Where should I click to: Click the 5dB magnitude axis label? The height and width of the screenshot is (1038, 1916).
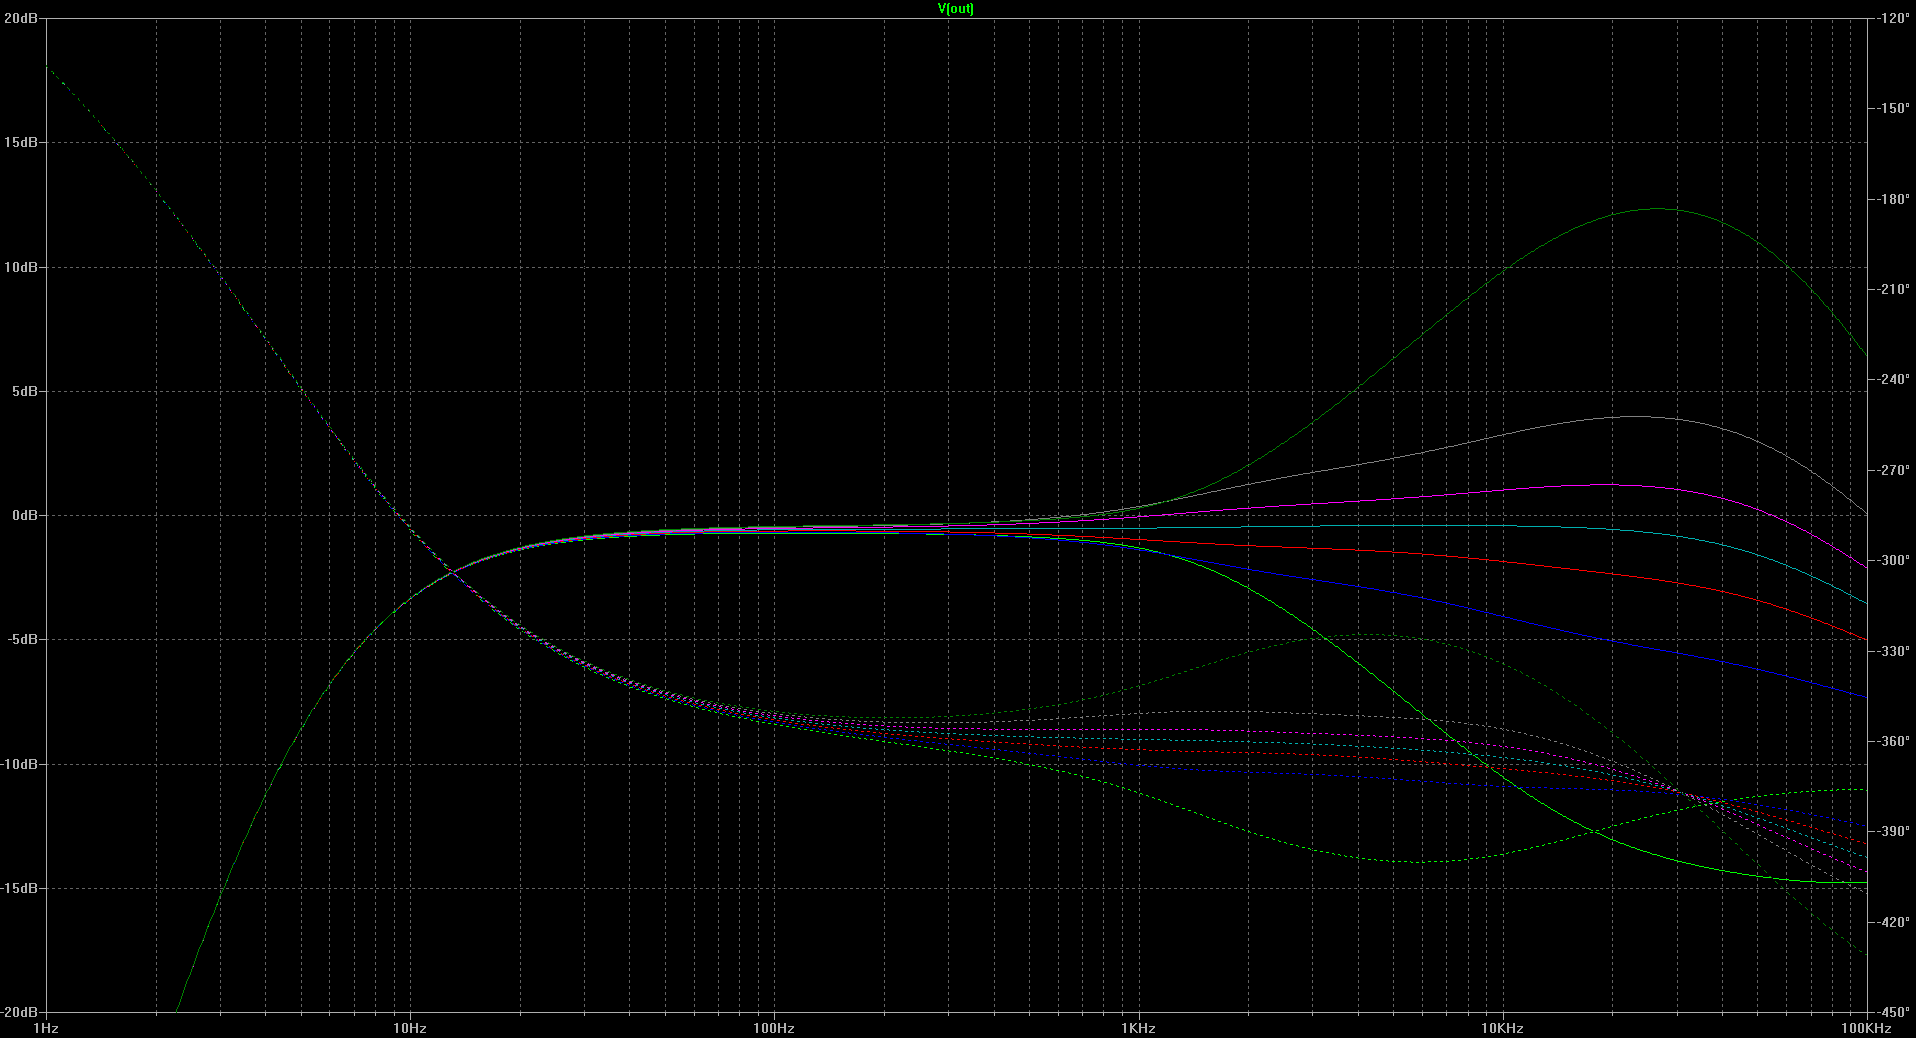[x=25, y=391]
